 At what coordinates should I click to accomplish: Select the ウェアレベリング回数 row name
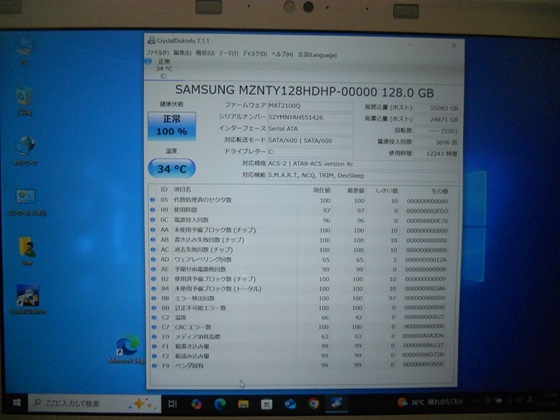(203, 259)
